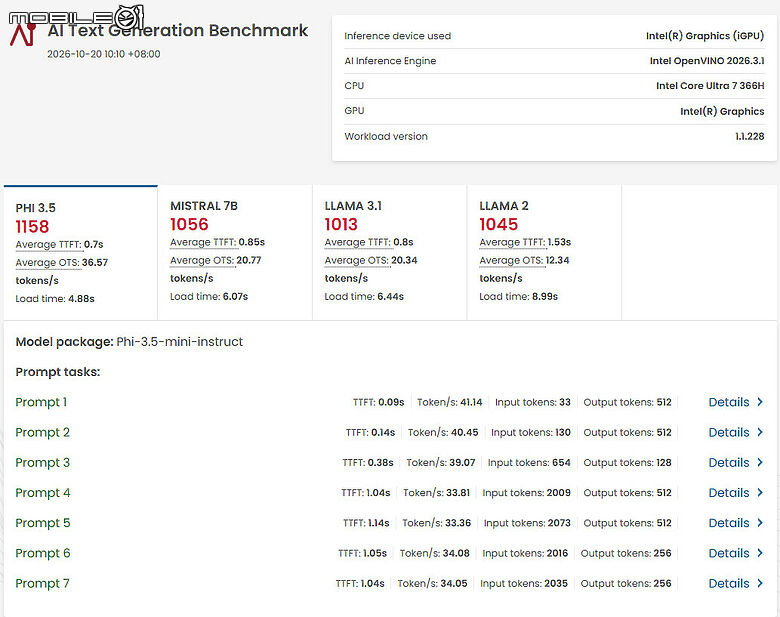Click PHI 3.5 score 1158

(32, 227)
